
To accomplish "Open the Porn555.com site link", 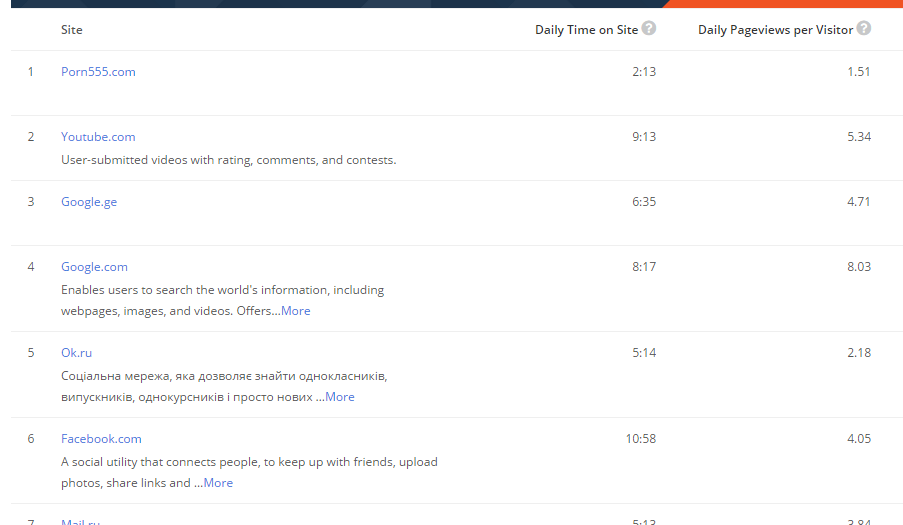I will point(98,72).
